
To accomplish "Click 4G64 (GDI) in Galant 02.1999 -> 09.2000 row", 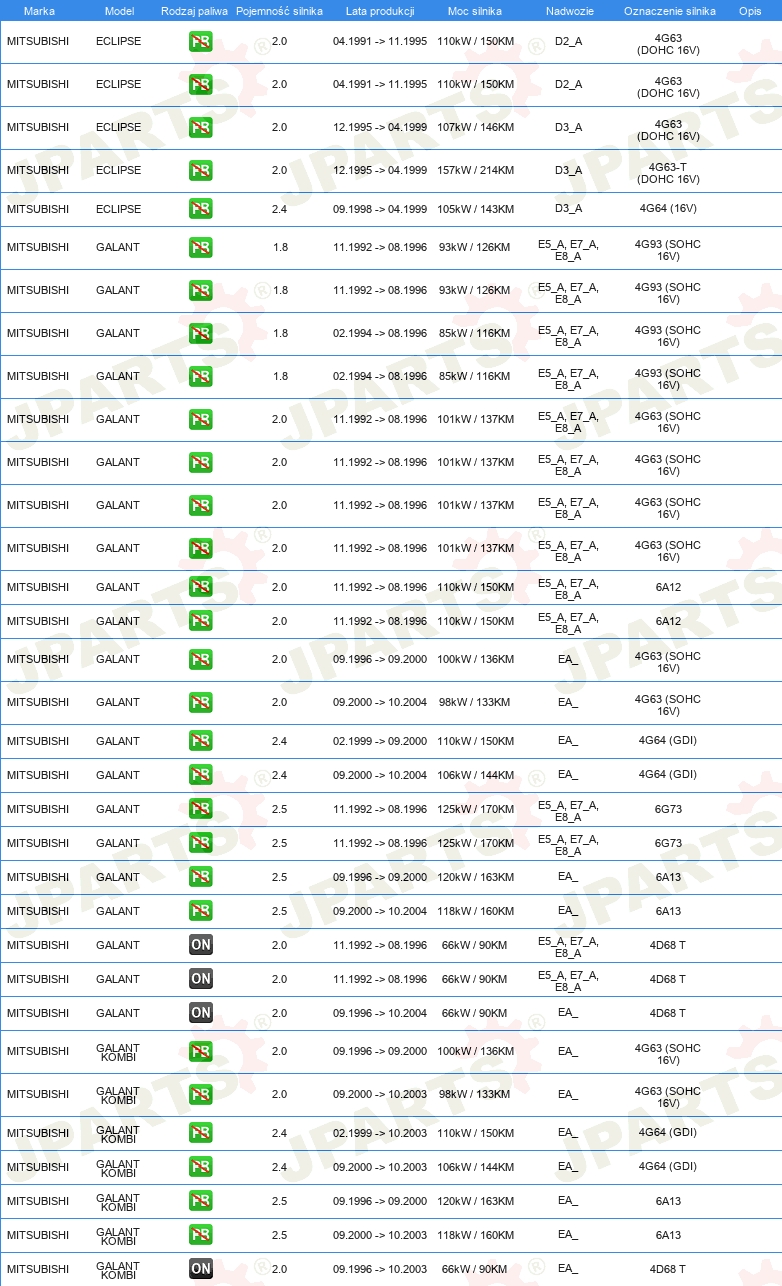I will pos(668,741).
